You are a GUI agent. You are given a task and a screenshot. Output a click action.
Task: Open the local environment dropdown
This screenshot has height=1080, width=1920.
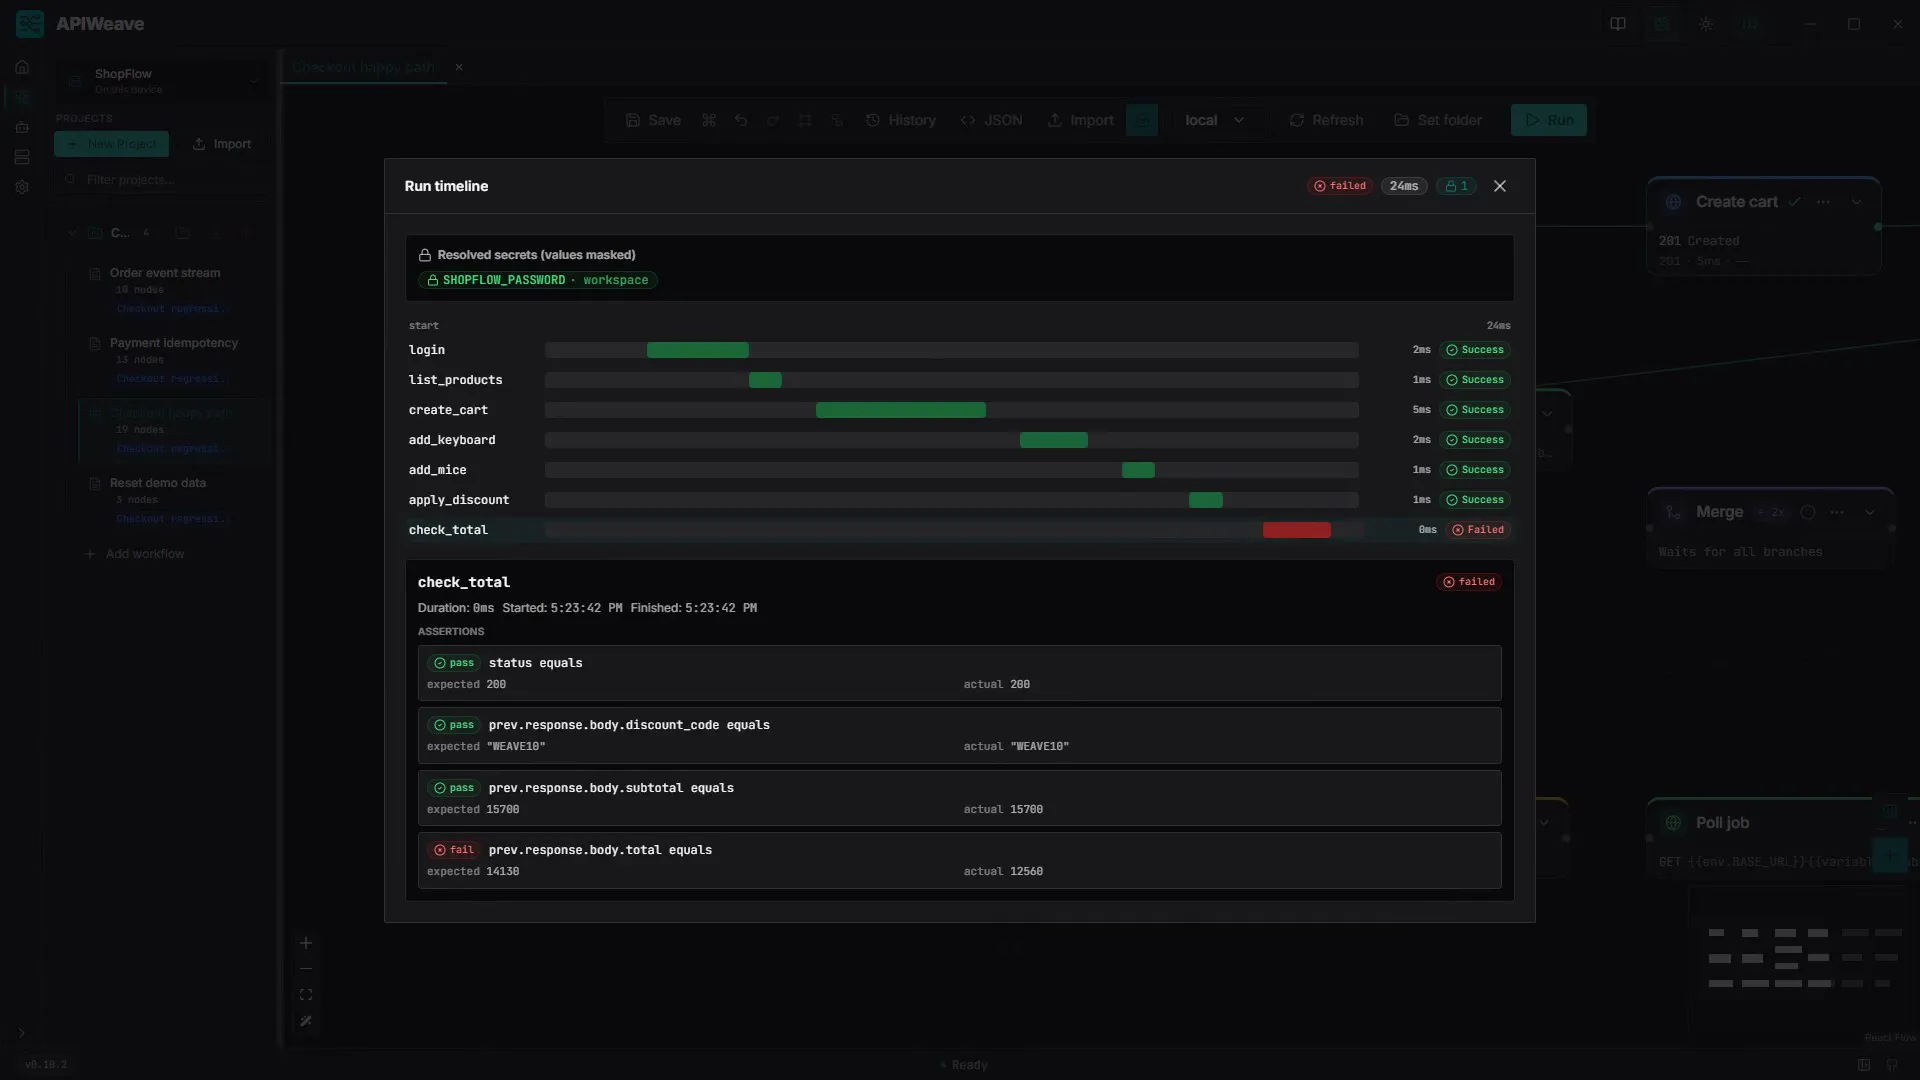(1216, 120)
